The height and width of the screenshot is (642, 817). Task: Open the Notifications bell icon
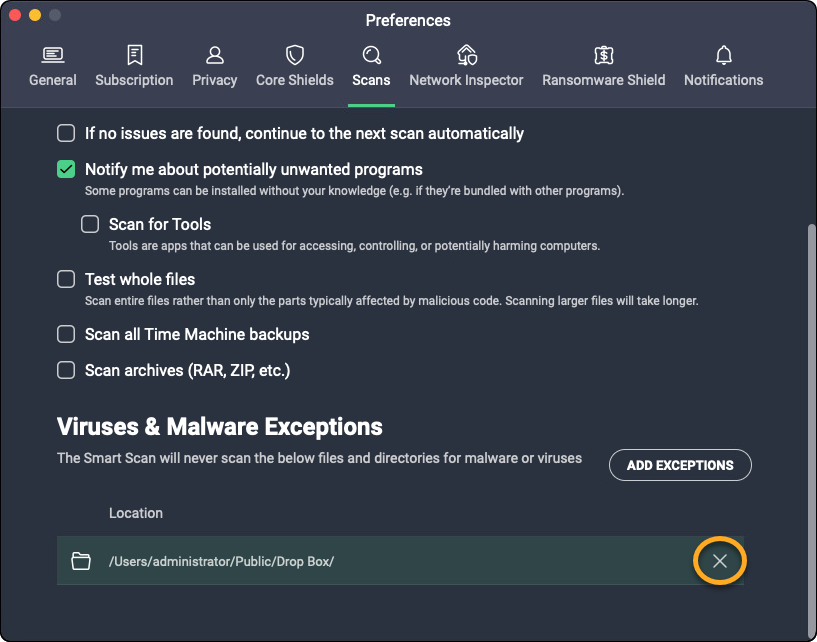[724, 55]
